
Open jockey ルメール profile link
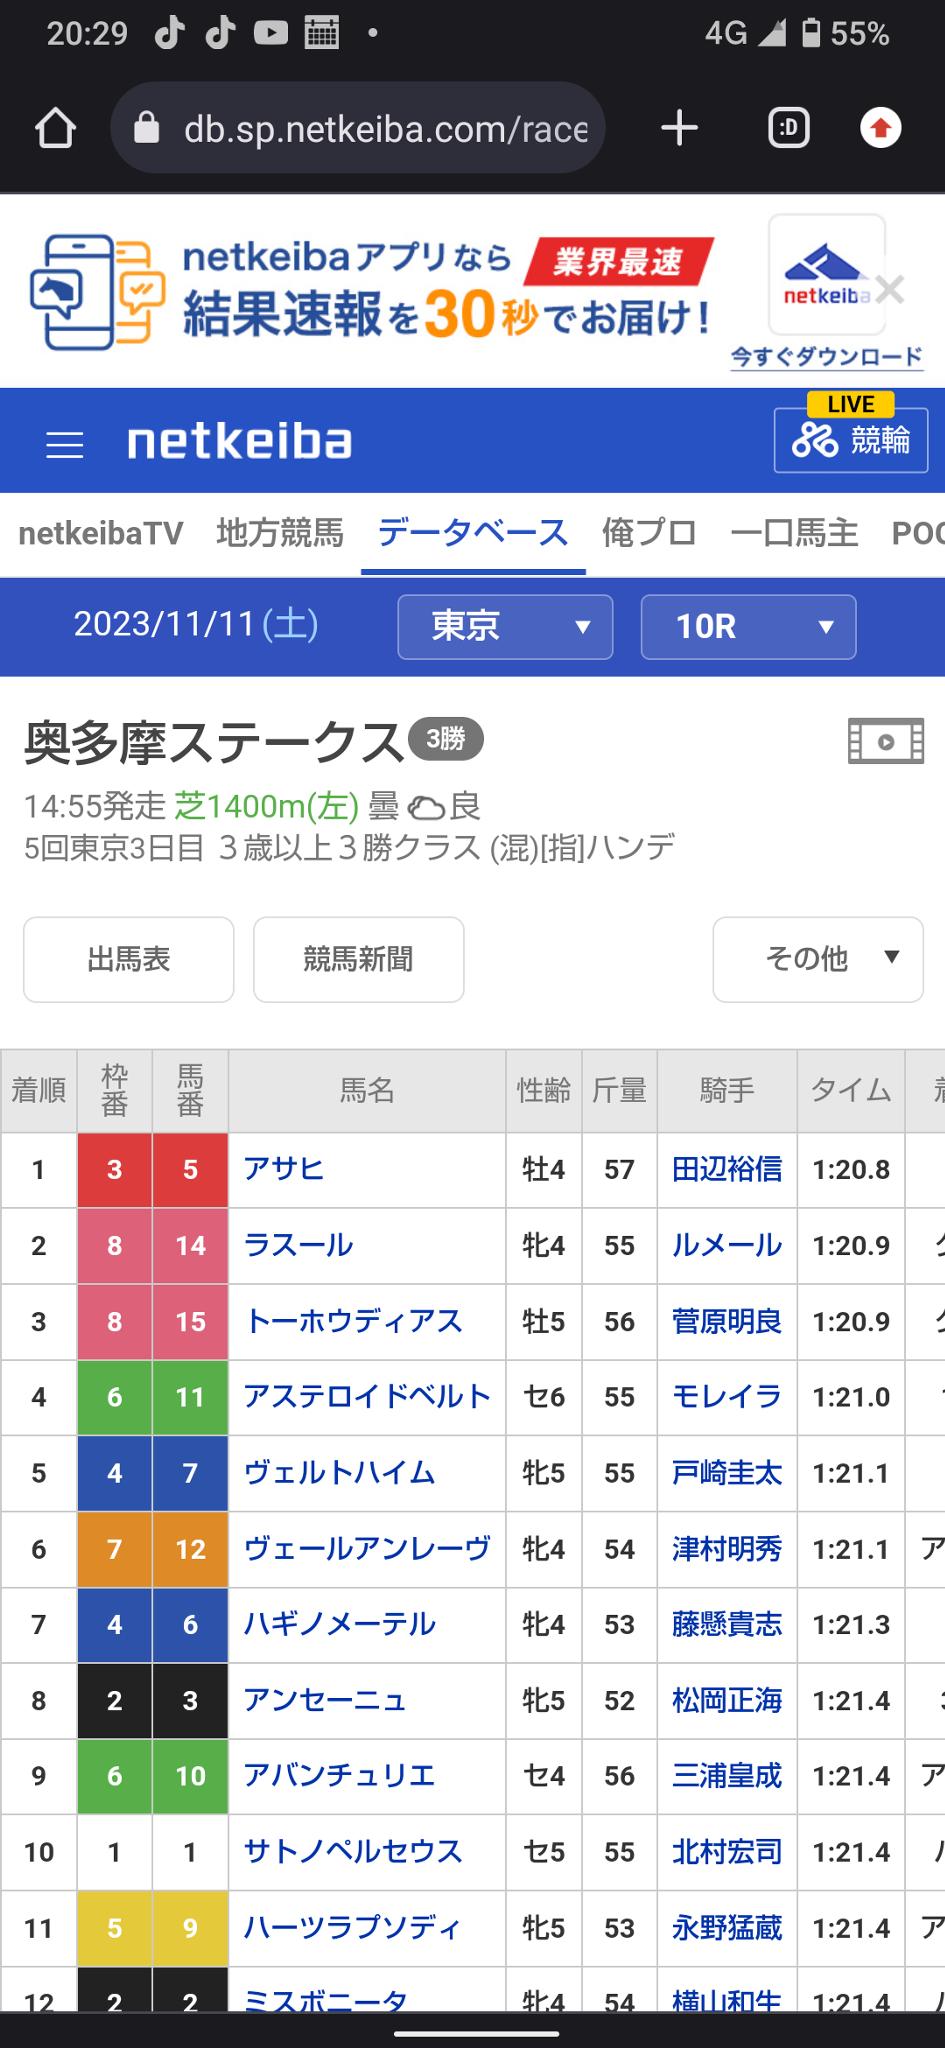coord(727,1245)
